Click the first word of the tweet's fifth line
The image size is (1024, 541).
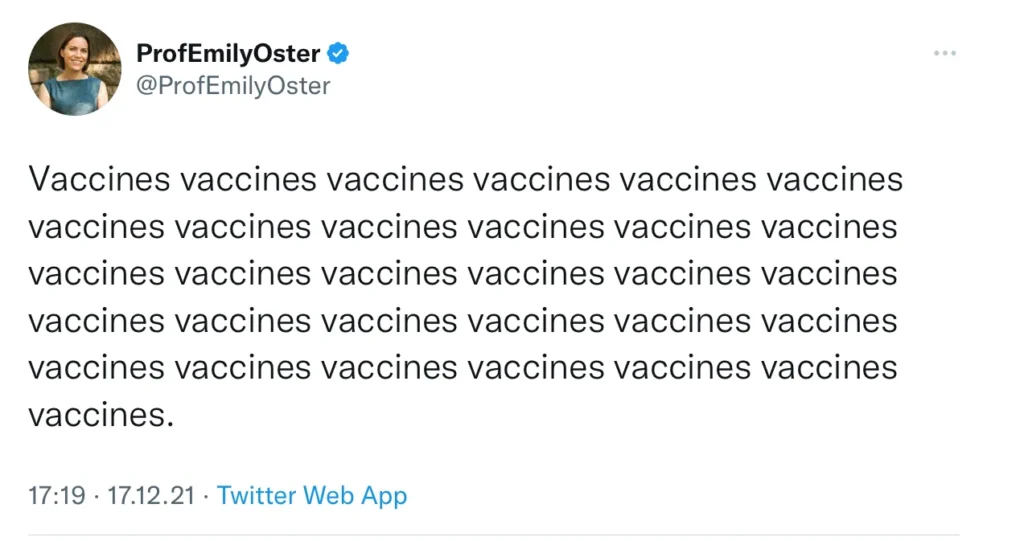[96, 369]
